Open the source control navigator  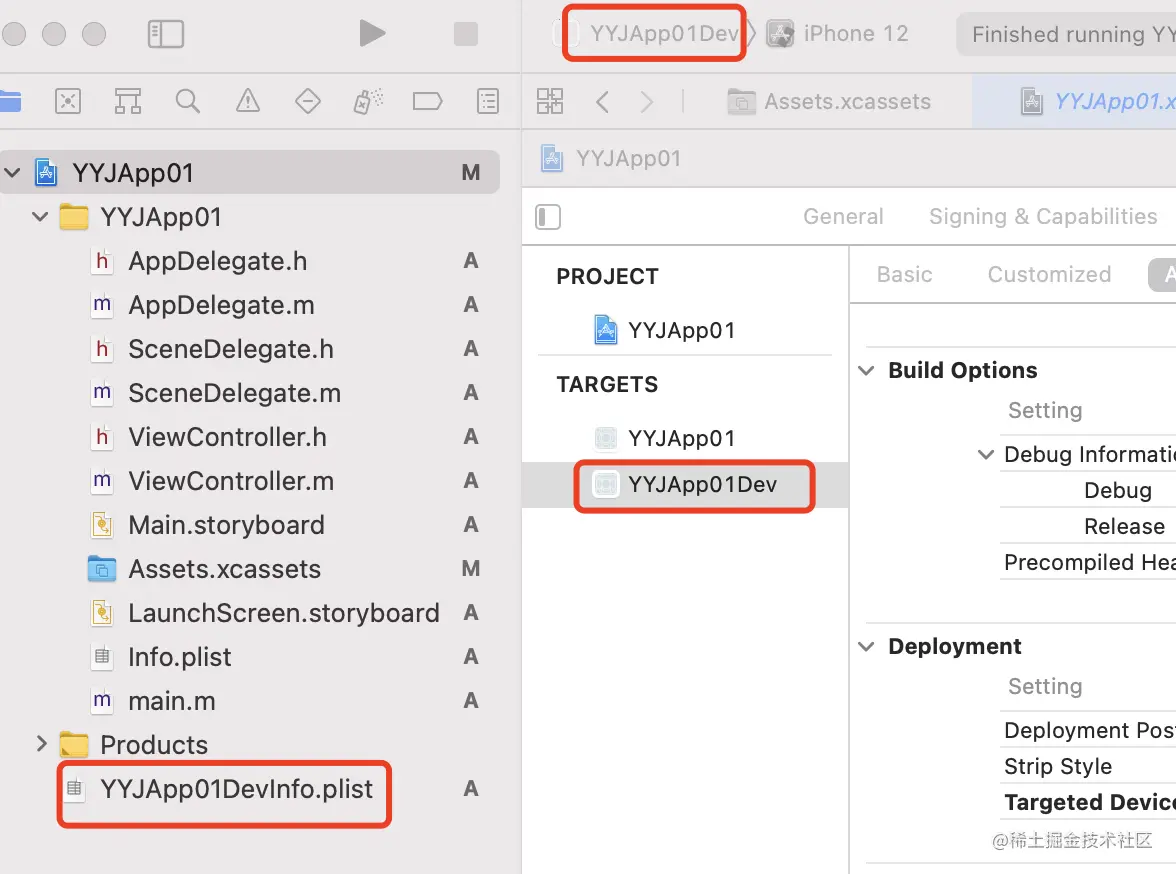(x=68, y=101)
